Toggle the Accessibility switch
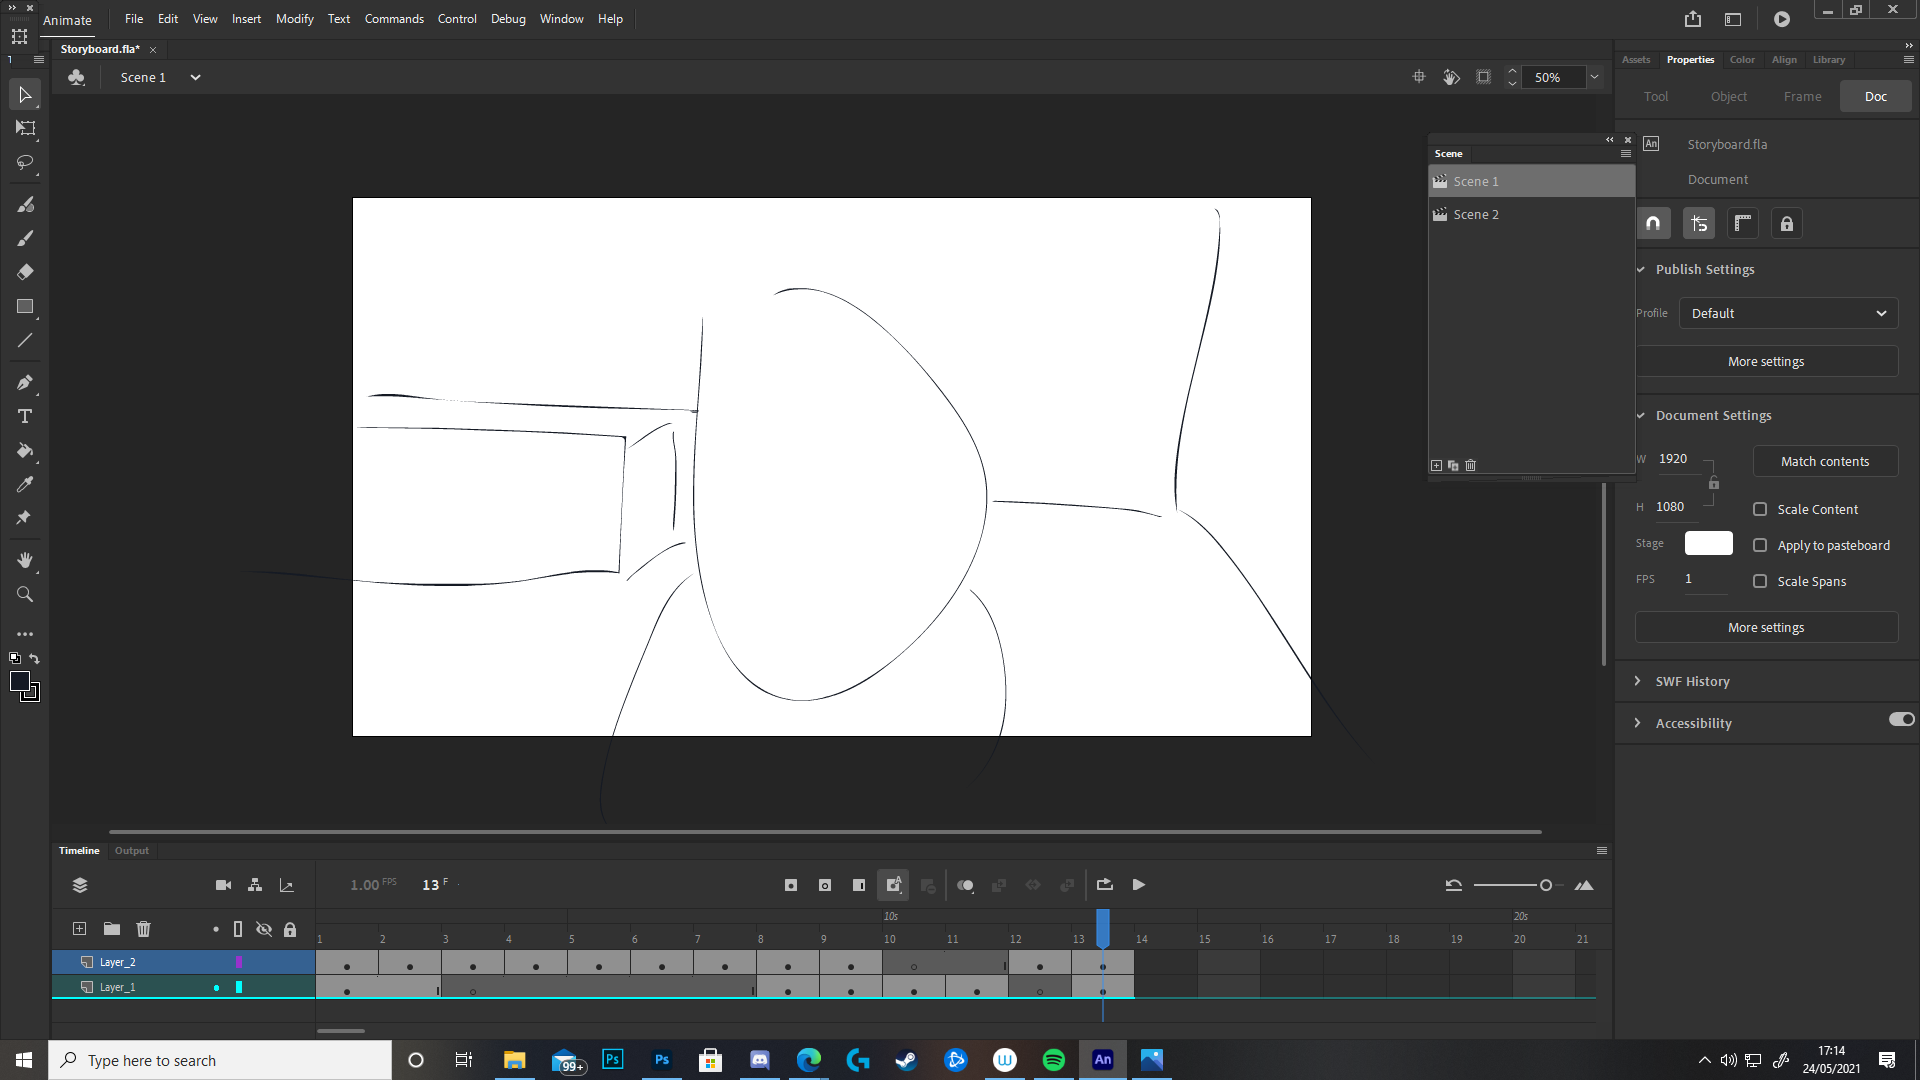Image resolution: width=1920 pixels, height=1080 pixels. coord(1901,720)
